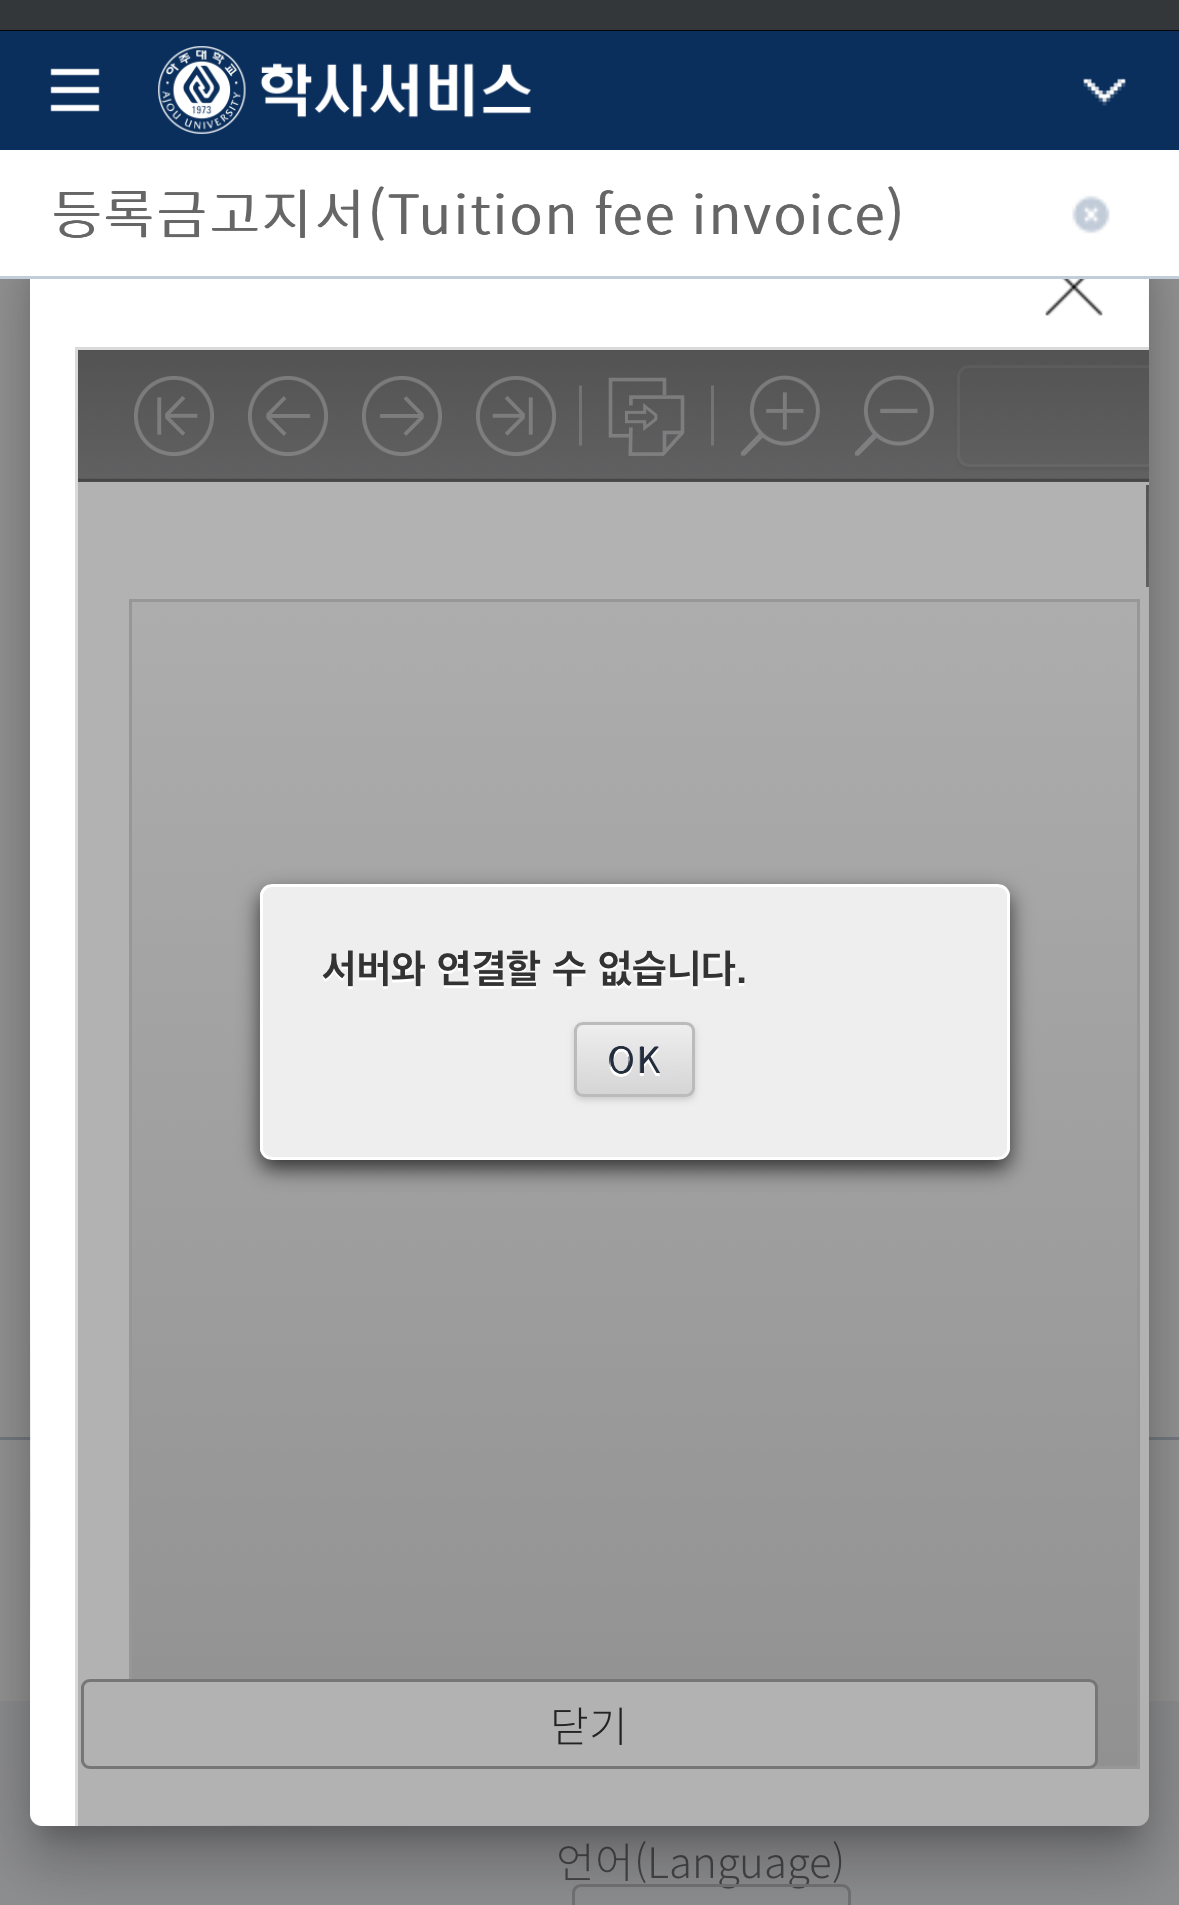This screenshot has width=1179, height=1905.
Task: Confirm the server error with OK
Action: (x=634, y=1060)
